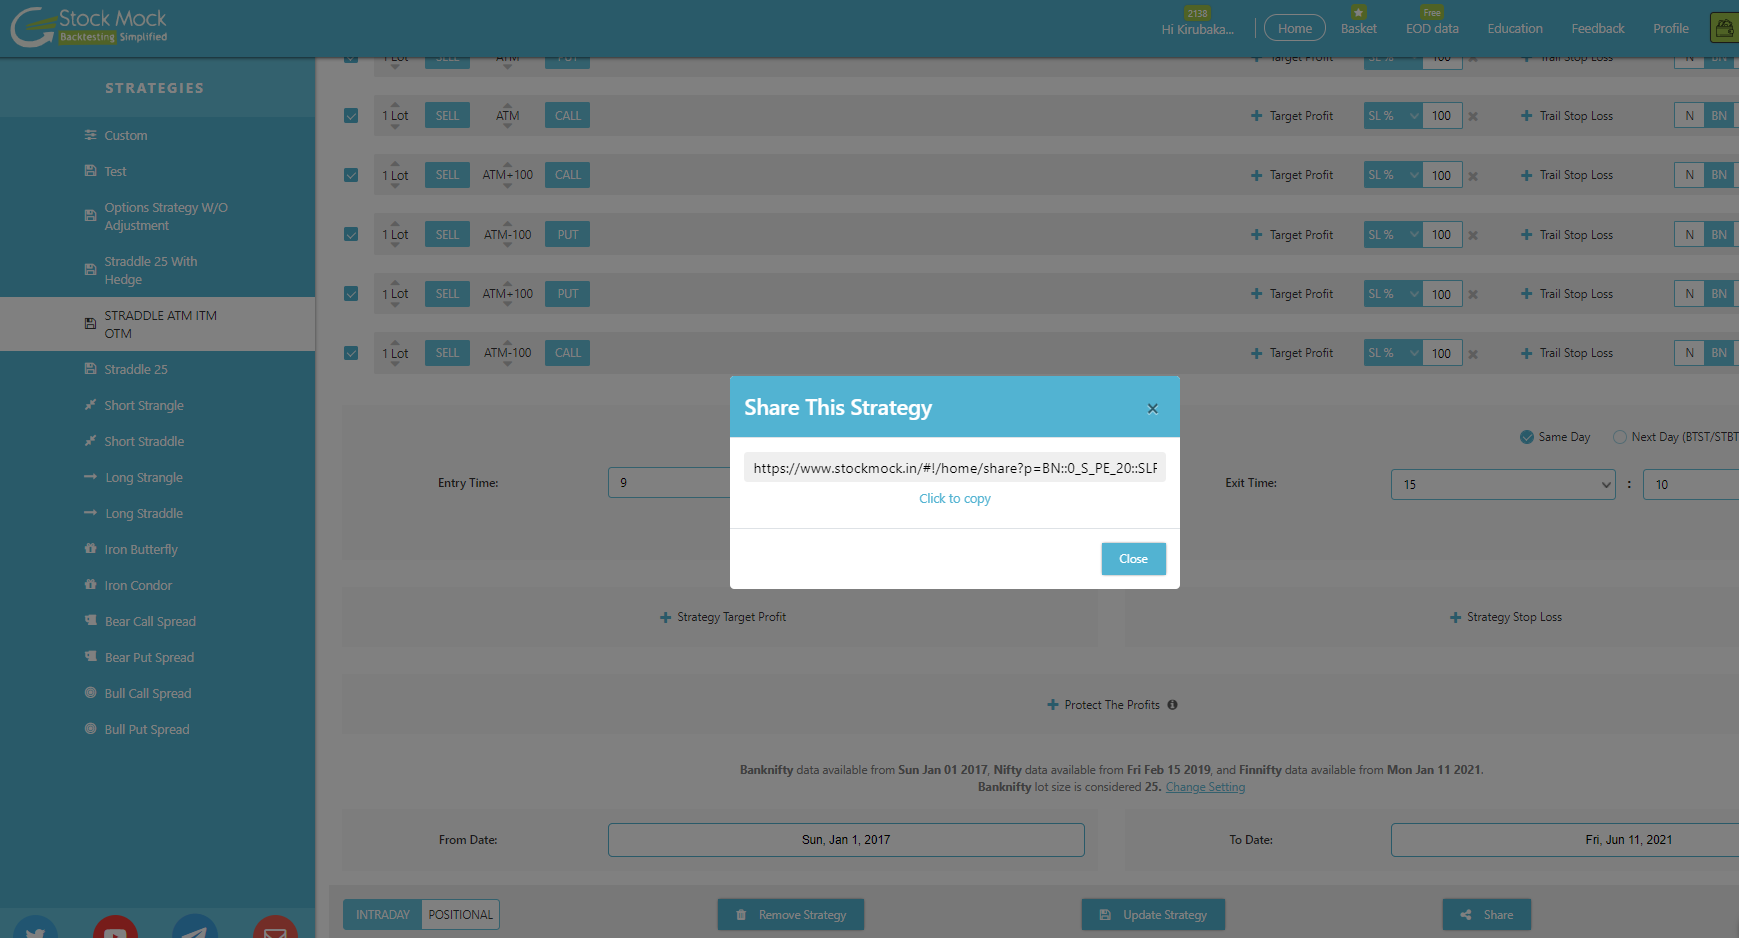Screen dimensions: 1739x938
Task: Open the From Date field Sun, Jan 1, 2017
Action: pyautogui.click(x=846, y=840)
